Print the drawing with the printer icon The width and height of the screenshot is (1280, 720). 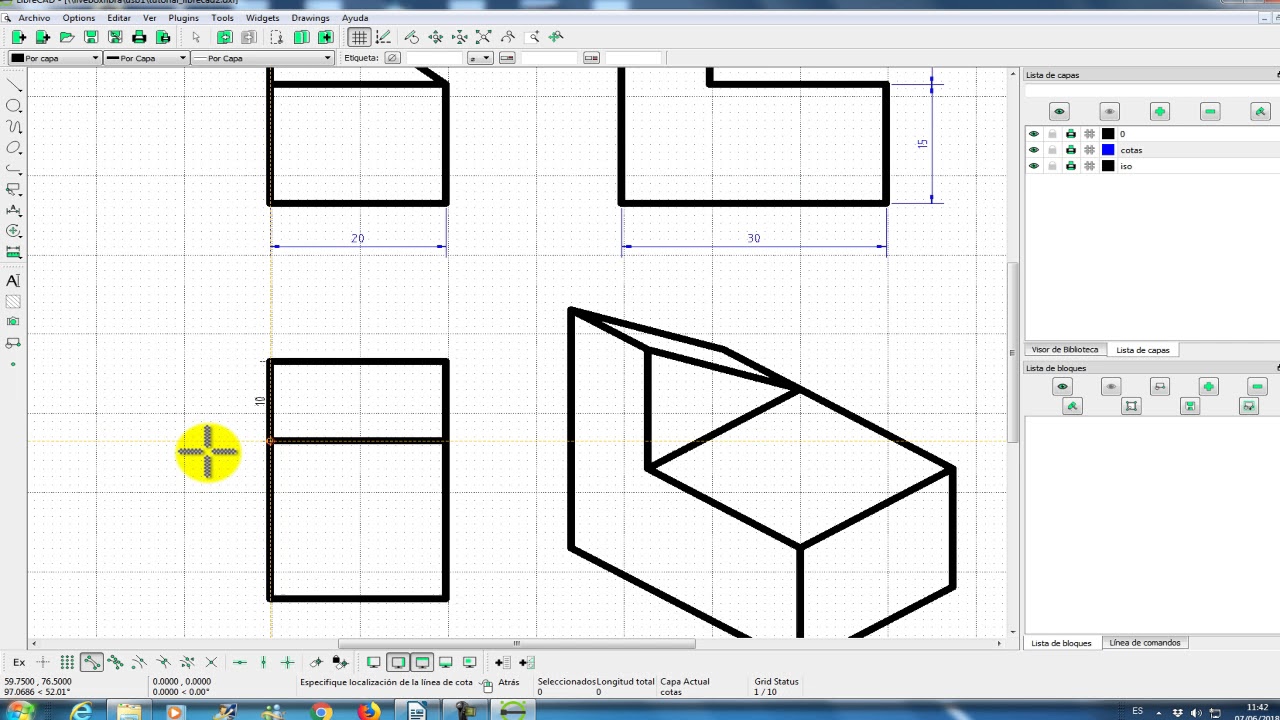[139, 37]
